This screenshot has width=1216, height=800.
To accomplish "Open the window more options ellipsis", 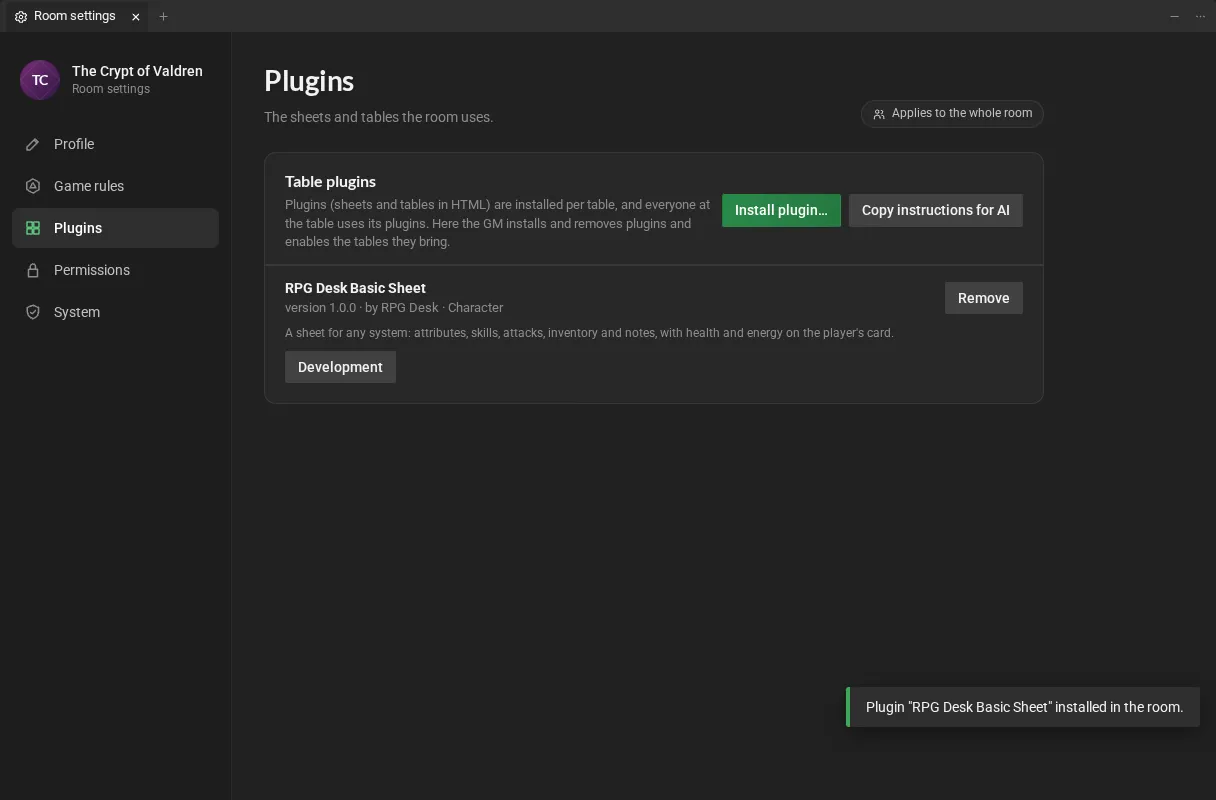I will (x=1200, y=17).
